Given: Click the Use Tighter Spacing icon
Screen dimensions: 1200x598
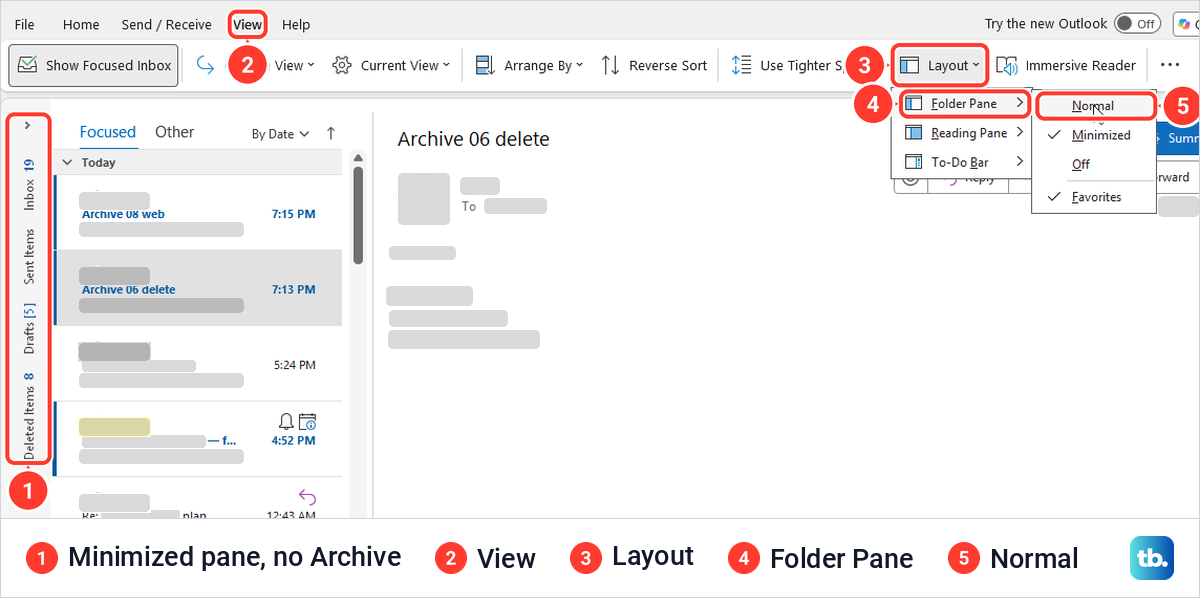Looking at the screenshot, I should point(741,65).
